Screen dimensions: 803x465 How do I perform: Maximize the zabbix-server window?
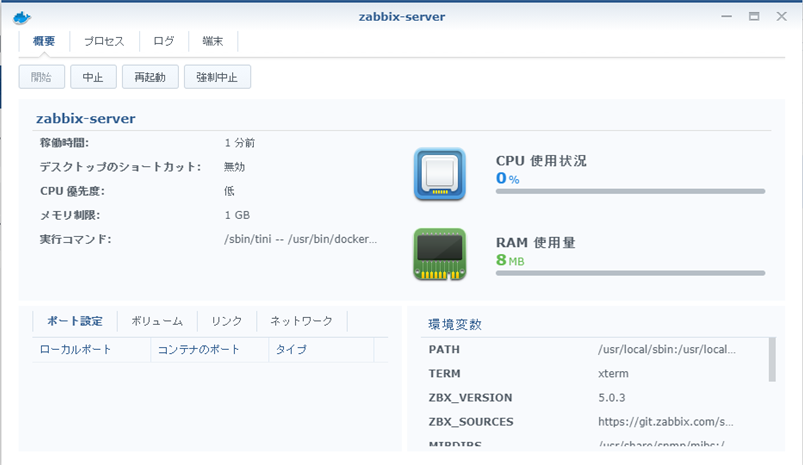754,16
